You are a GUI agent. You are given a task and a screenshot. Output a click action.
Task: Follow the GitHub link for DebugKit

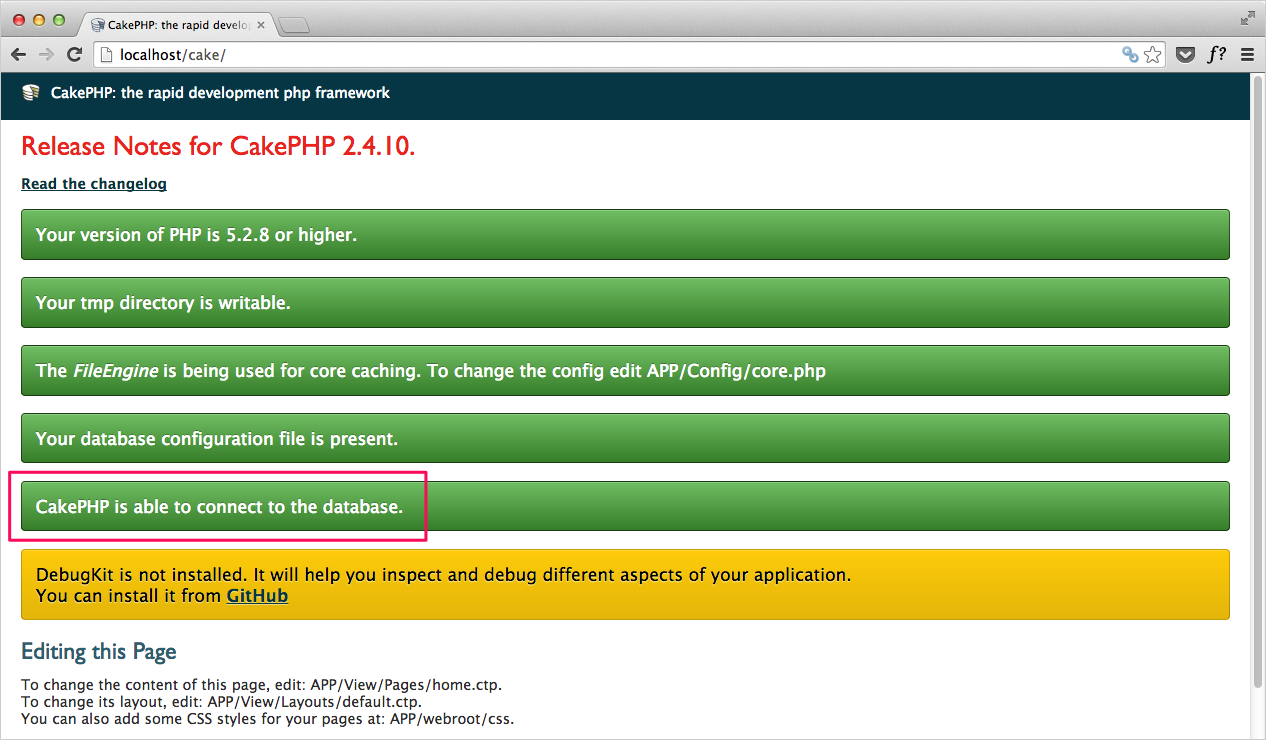pos(257,596)
